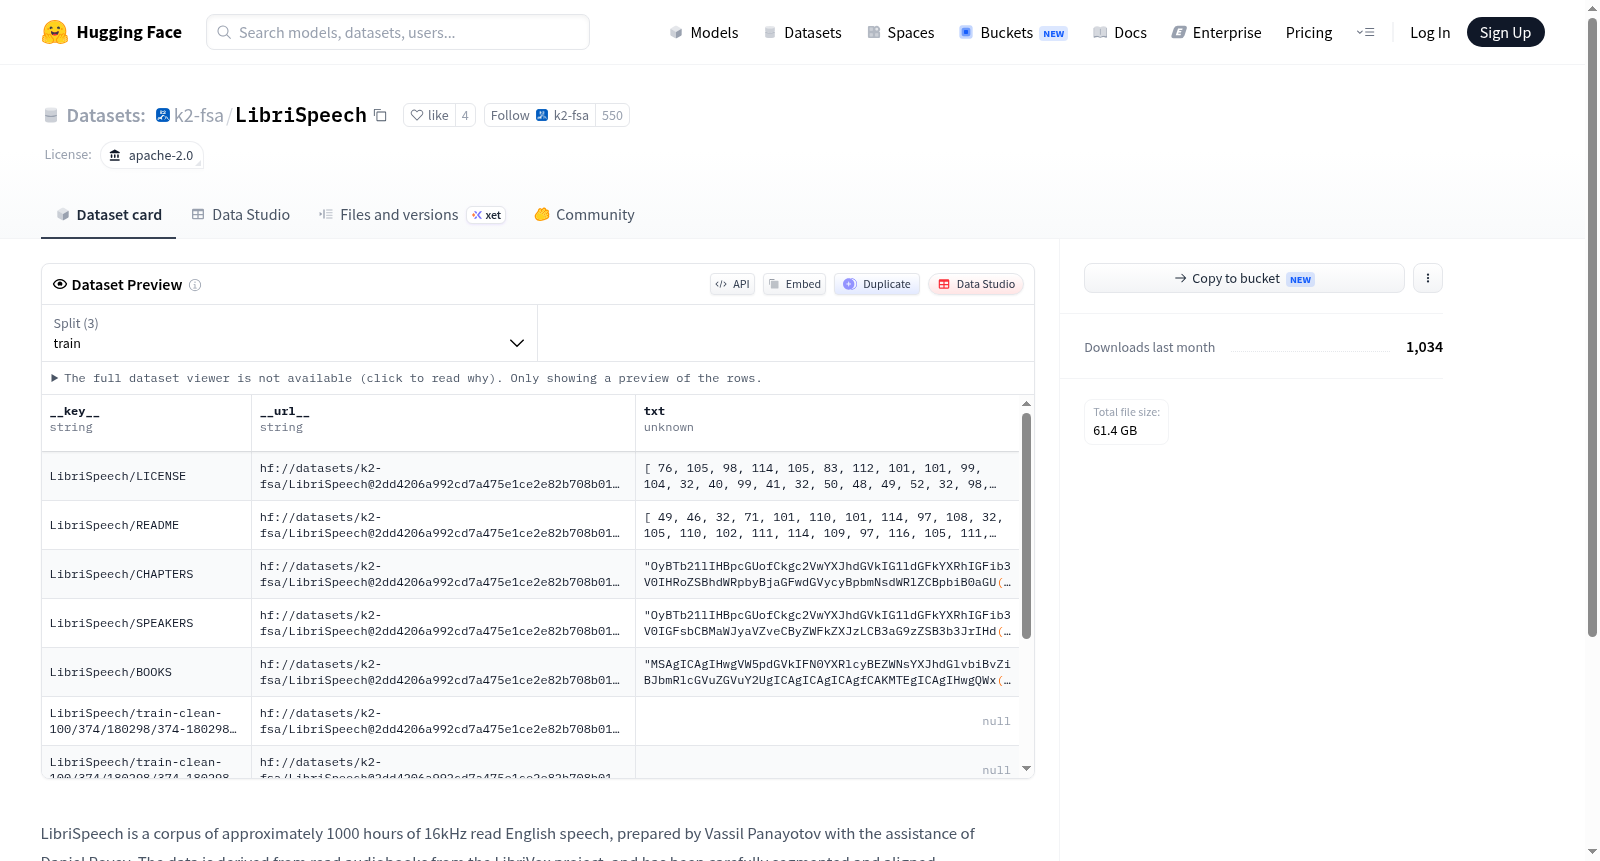Screen dimensions: 1600x861
Task: Open Enterprise in top navigation
Action: [1217, 32]
